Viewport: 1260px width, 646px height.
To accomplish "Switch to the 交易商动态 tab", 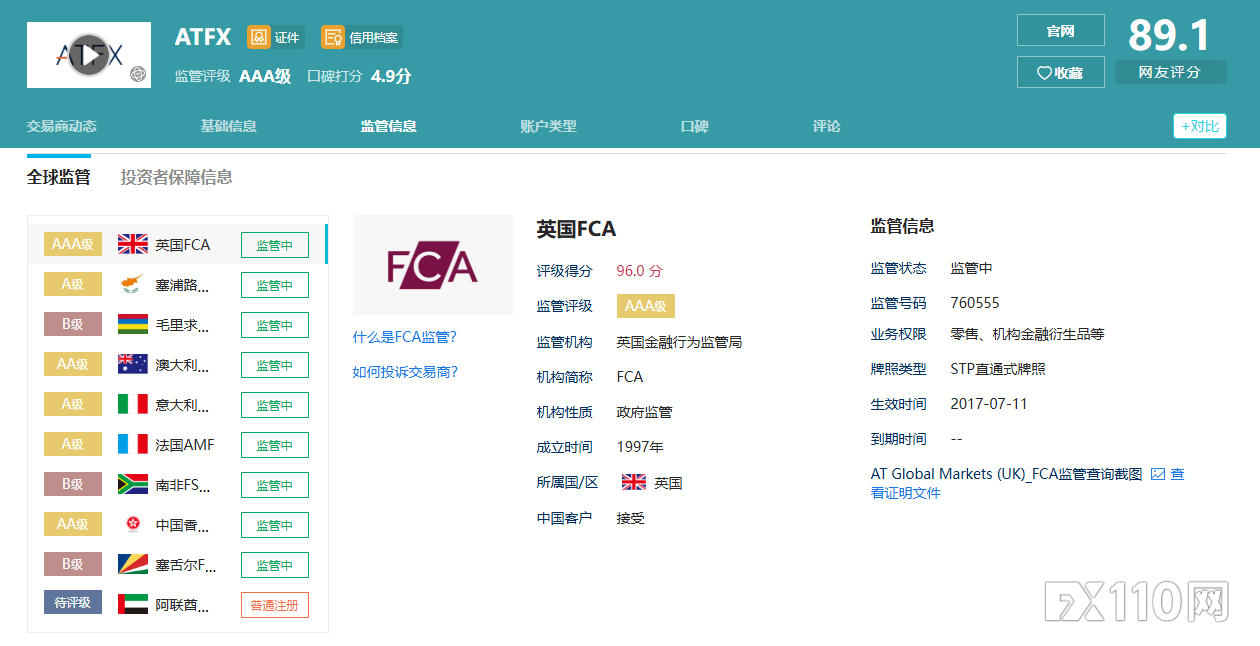I will pyautogui.click(x=62, y=126).
